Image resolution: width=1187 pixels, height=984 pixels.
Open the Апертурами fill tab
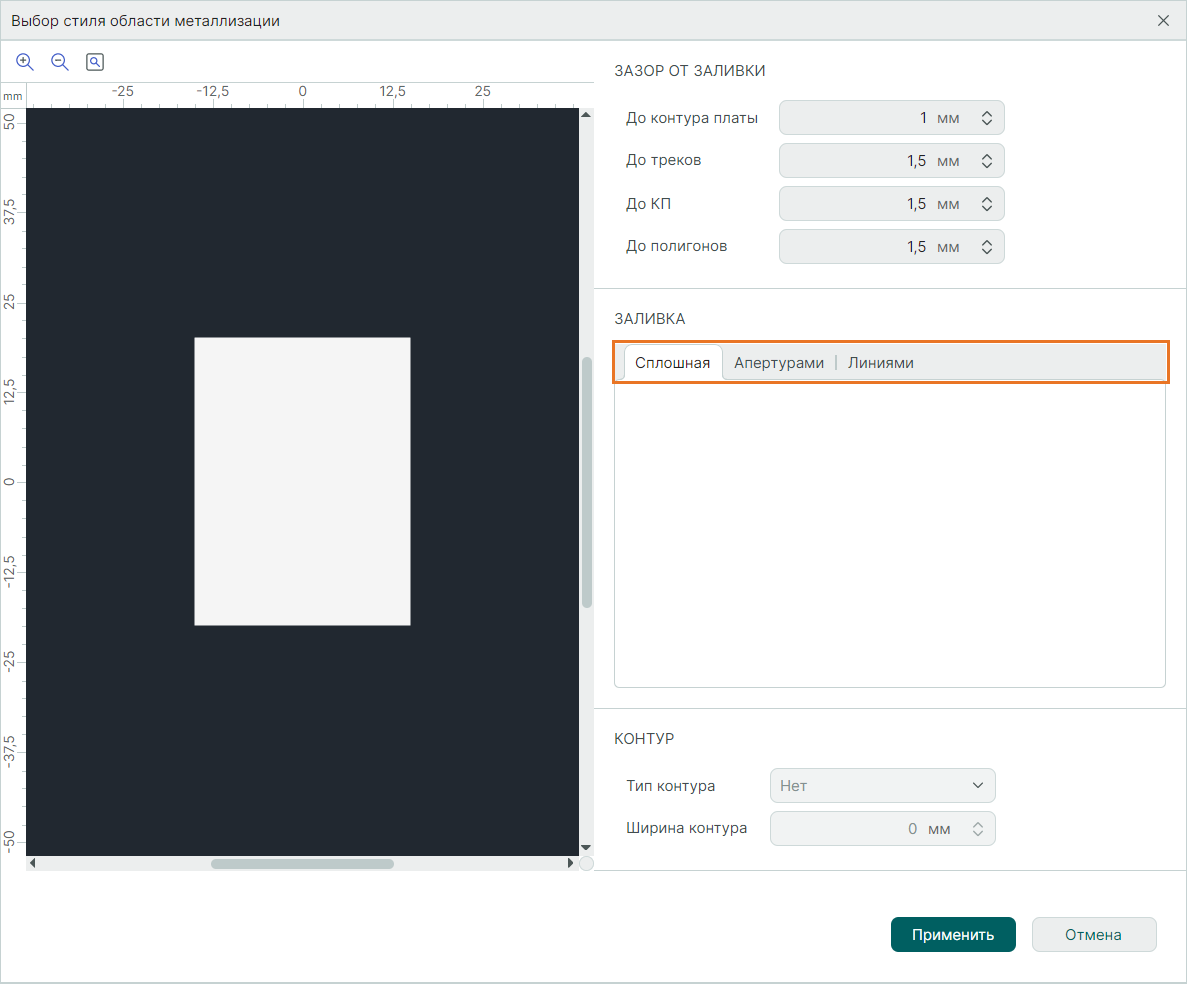coord(779,363)
